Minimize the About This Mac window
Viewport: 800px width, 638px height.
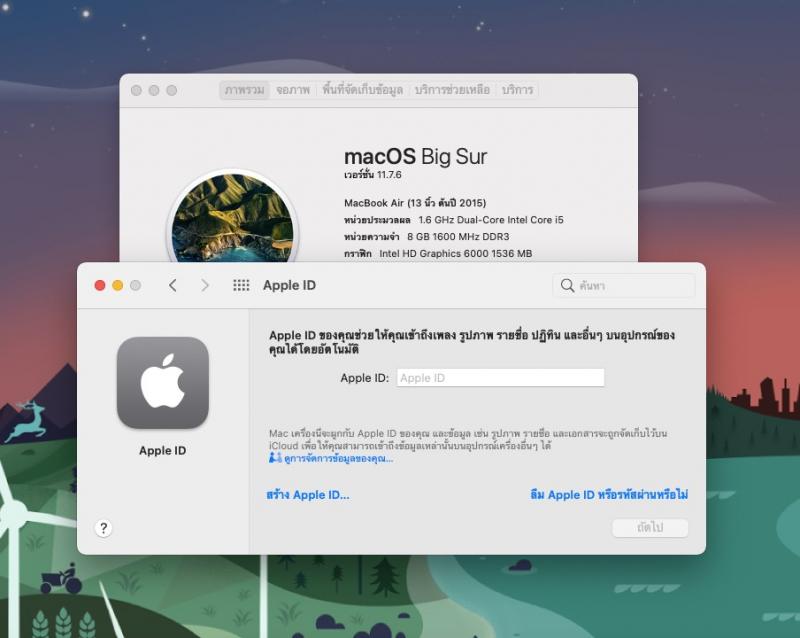(154, 90)
